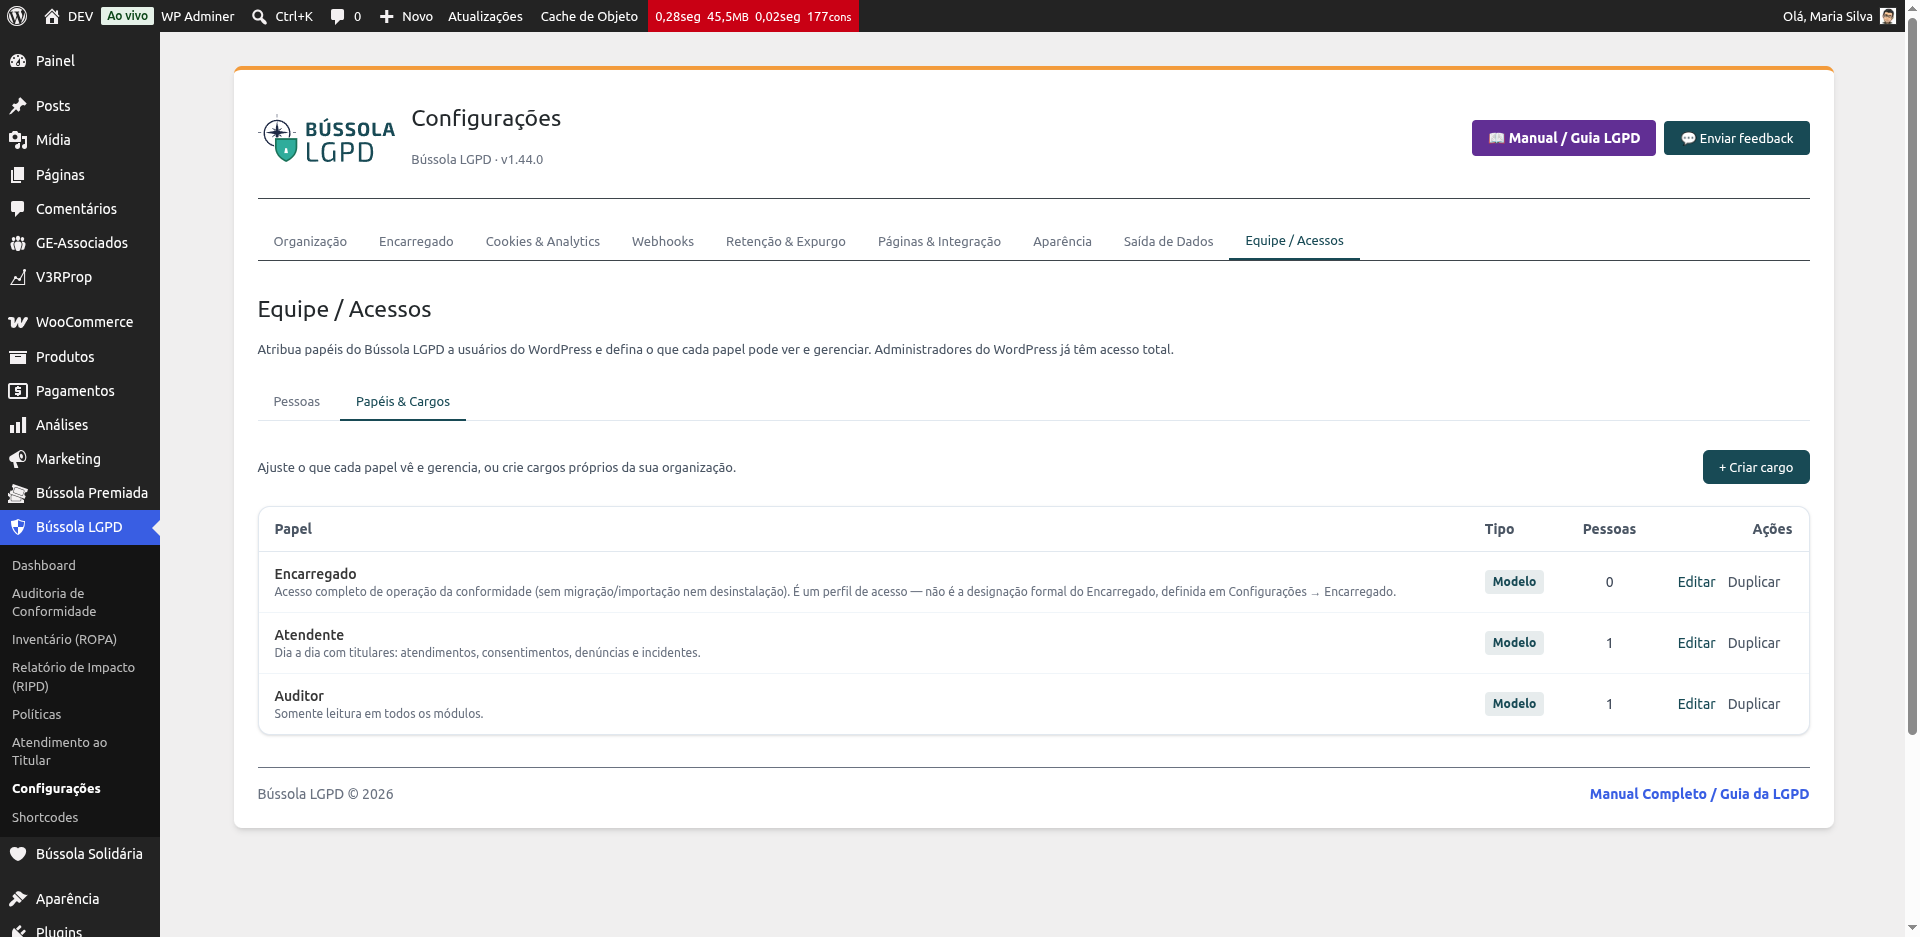
Task: Open the Cookies & Analytics tab
Action: (x=543, y=242)
